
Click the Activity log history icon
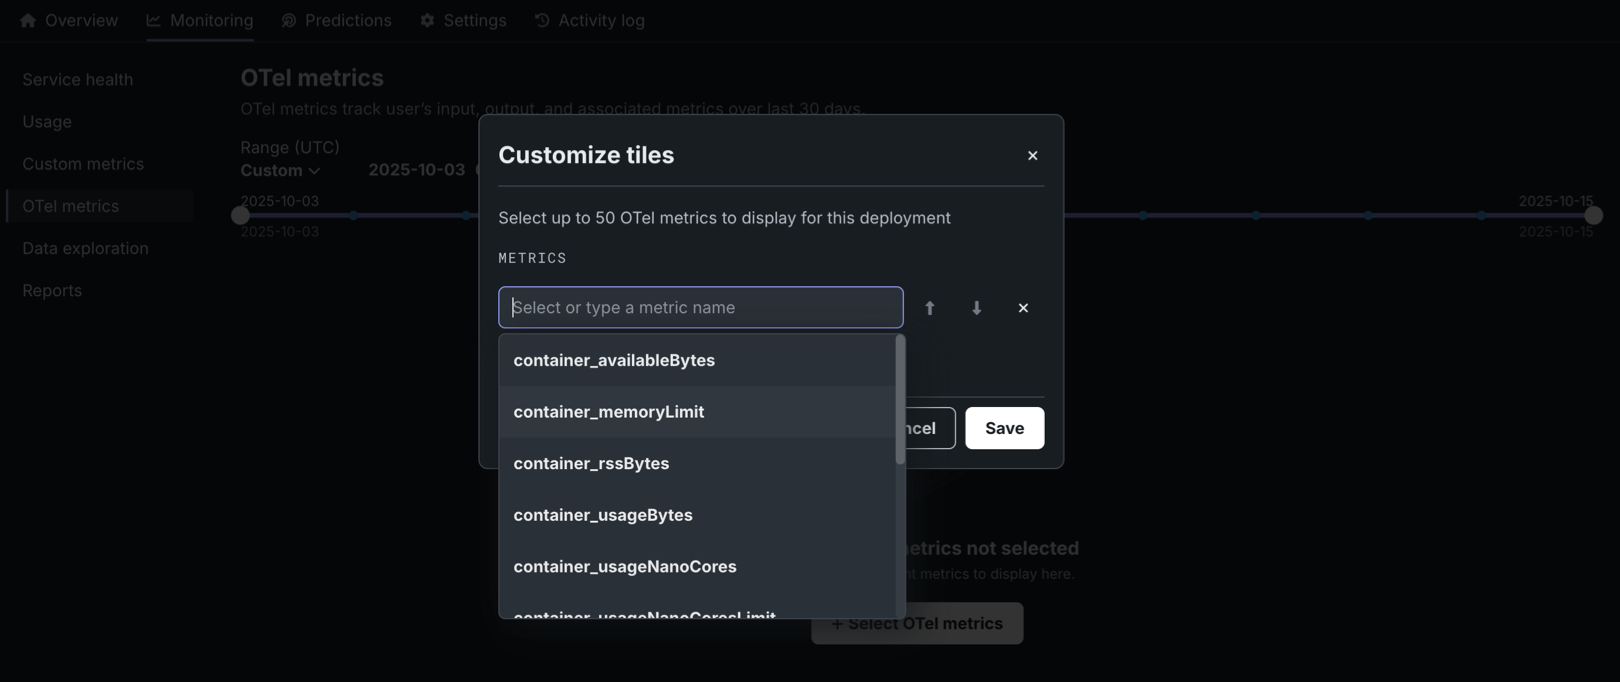click(542, 20)
